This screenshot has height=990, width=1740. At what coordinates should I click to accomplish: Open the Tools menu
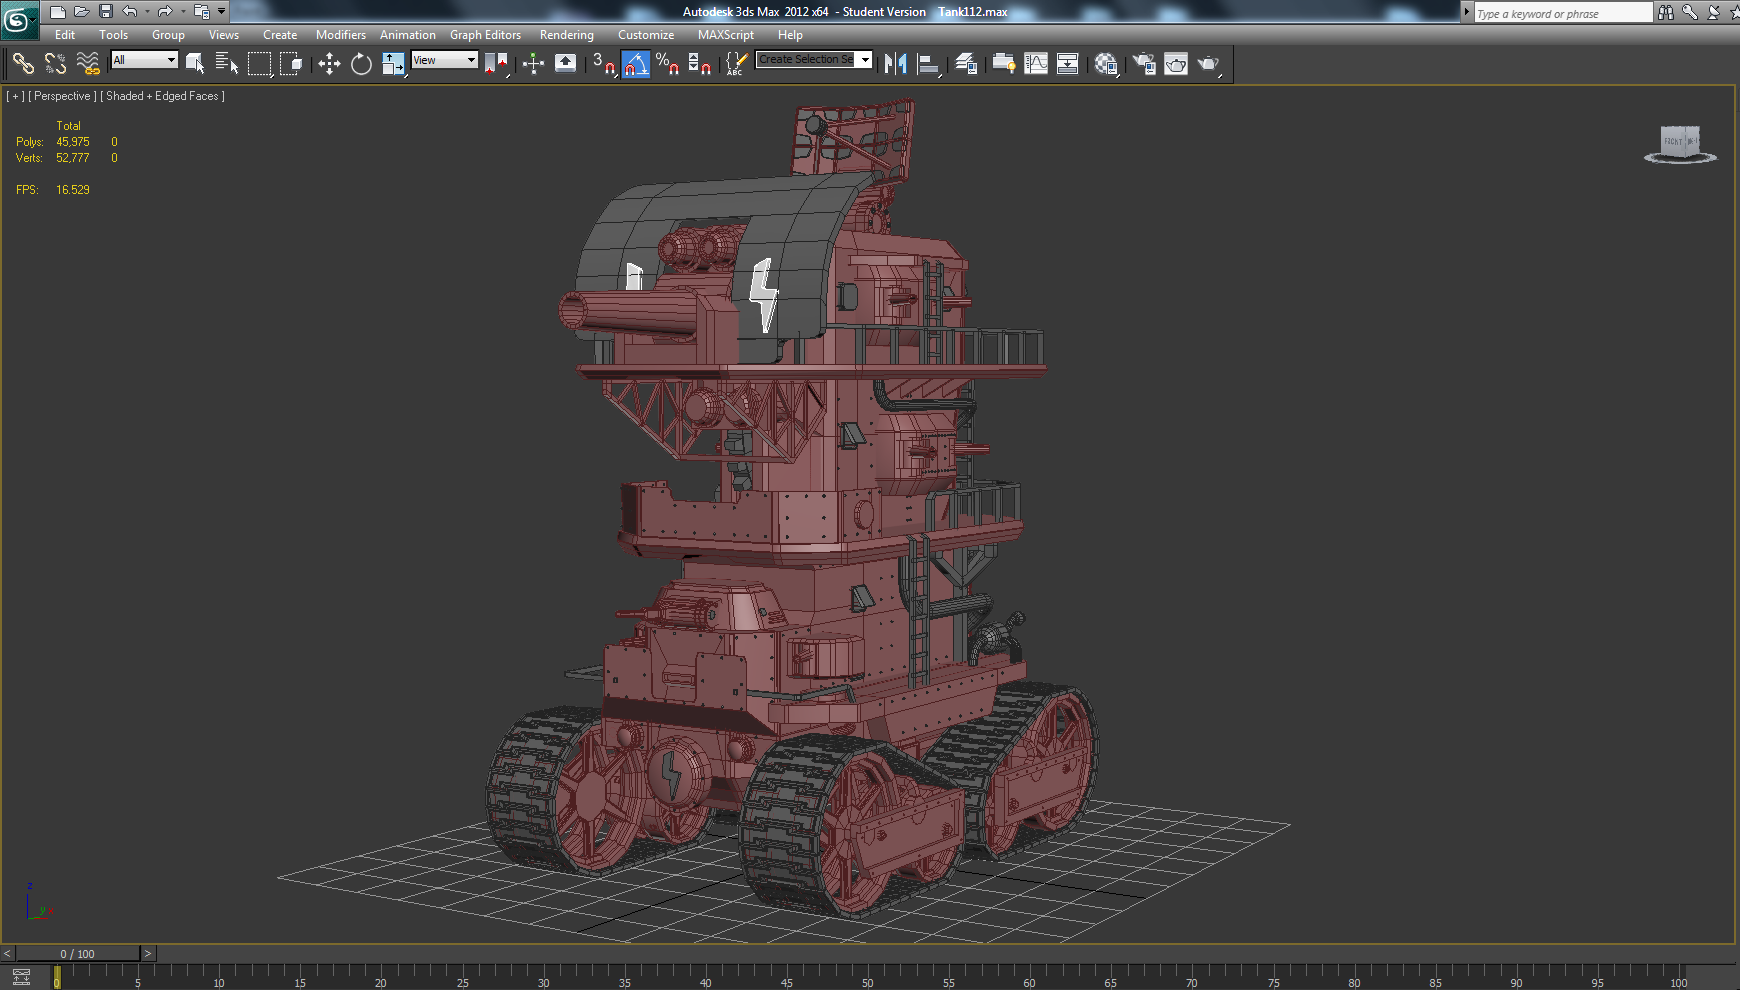(x=114, y=35)
